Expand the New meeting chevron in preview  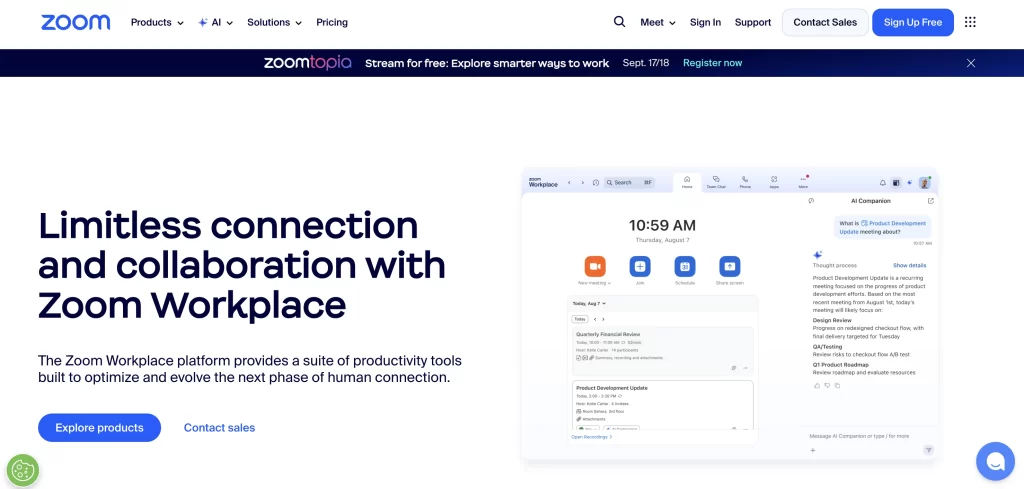point(610,283)
